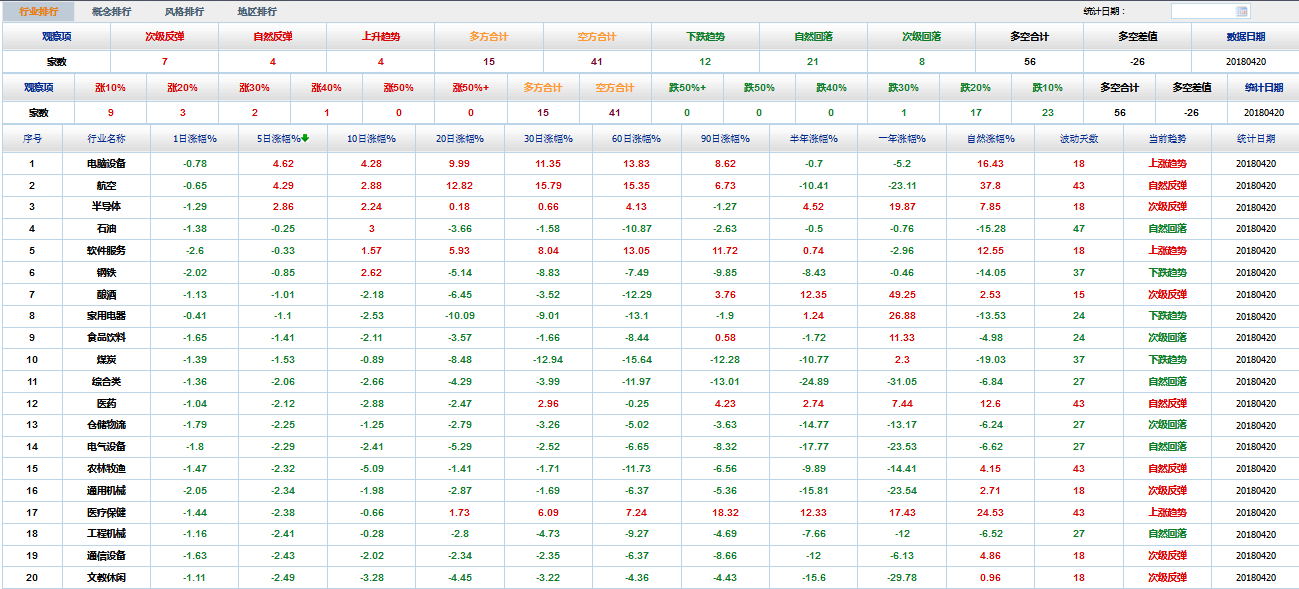Sort by the 序号 column header
This screenshot has width=1299, height=589.
click(32, 138)
